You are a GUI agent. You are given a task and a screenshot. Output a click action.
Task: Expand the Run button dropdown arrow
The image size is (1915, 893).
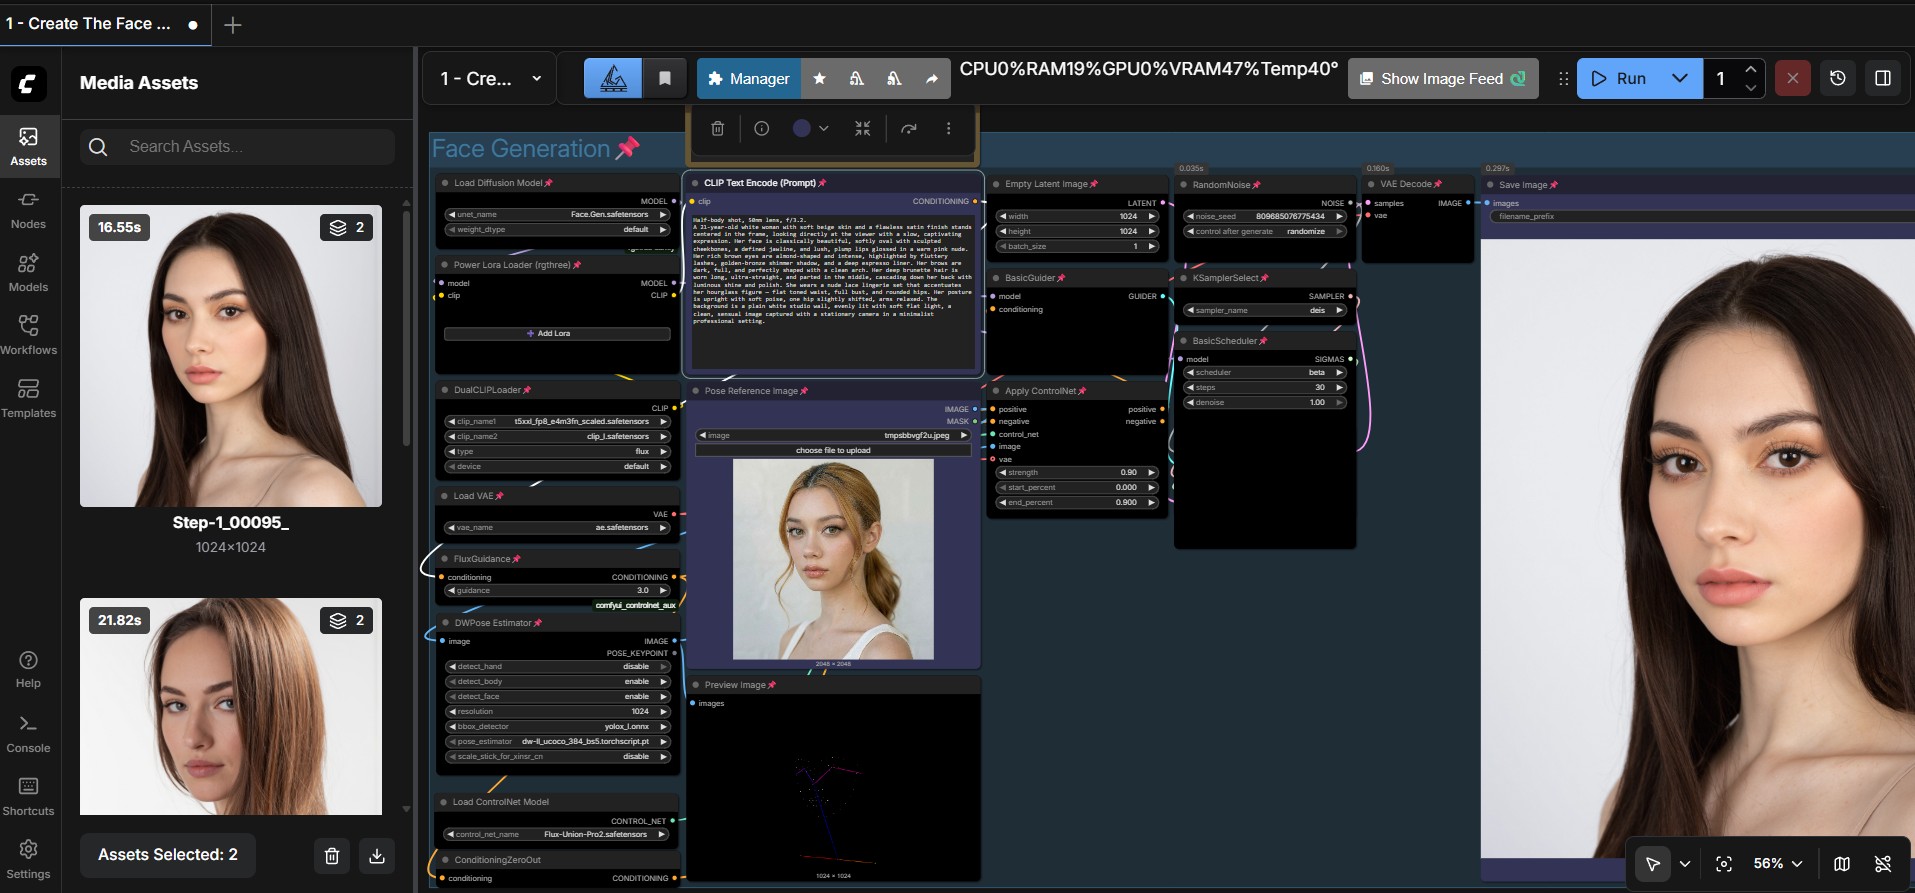(1680, 78)
